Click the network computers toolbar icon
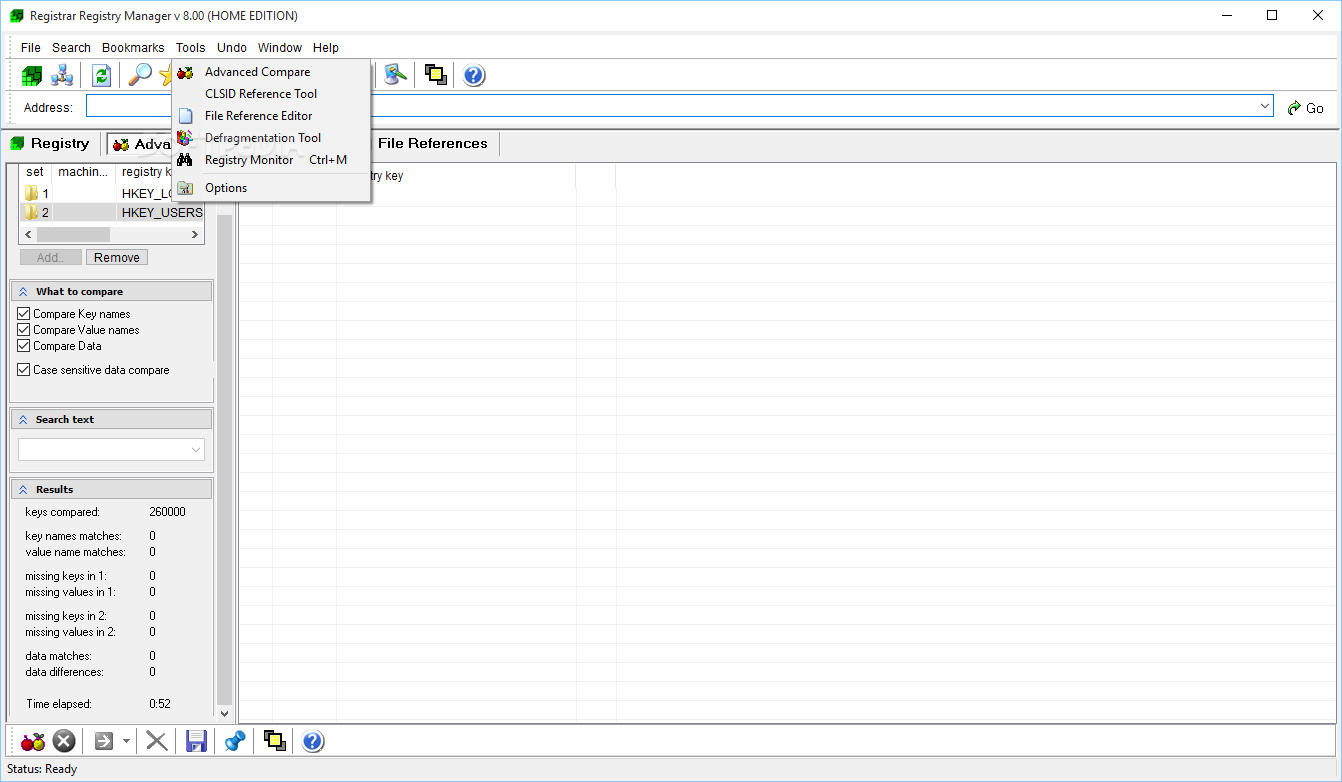Screen dimensions: 1342x782 (x=62, y=75)
